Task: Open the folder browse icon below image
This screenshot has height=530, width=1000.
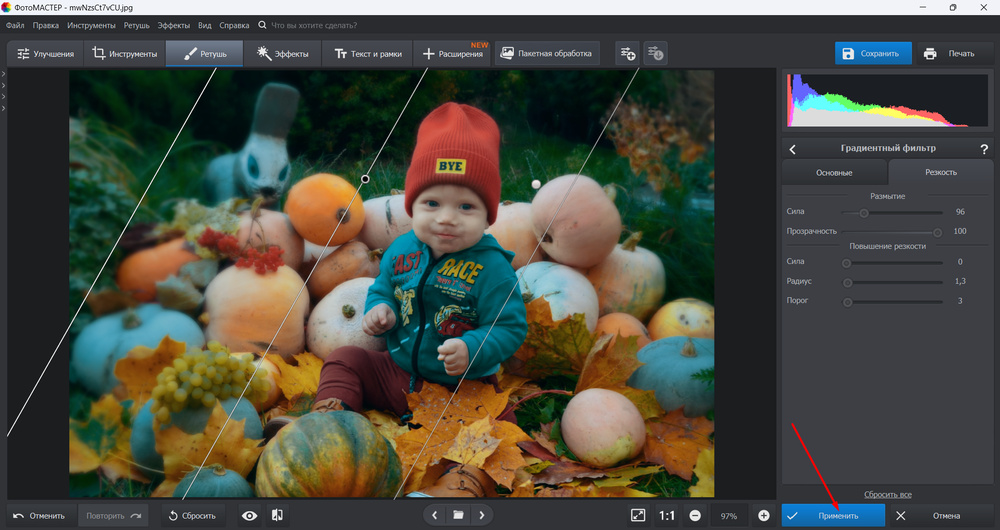Action: (x=458, y=515)
